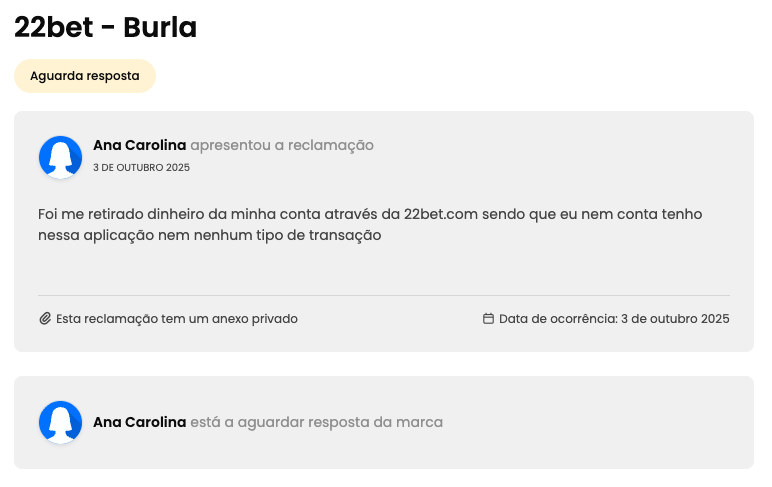
Task: Click the calendar icon beside occurrence date
Action: [488, 319]
